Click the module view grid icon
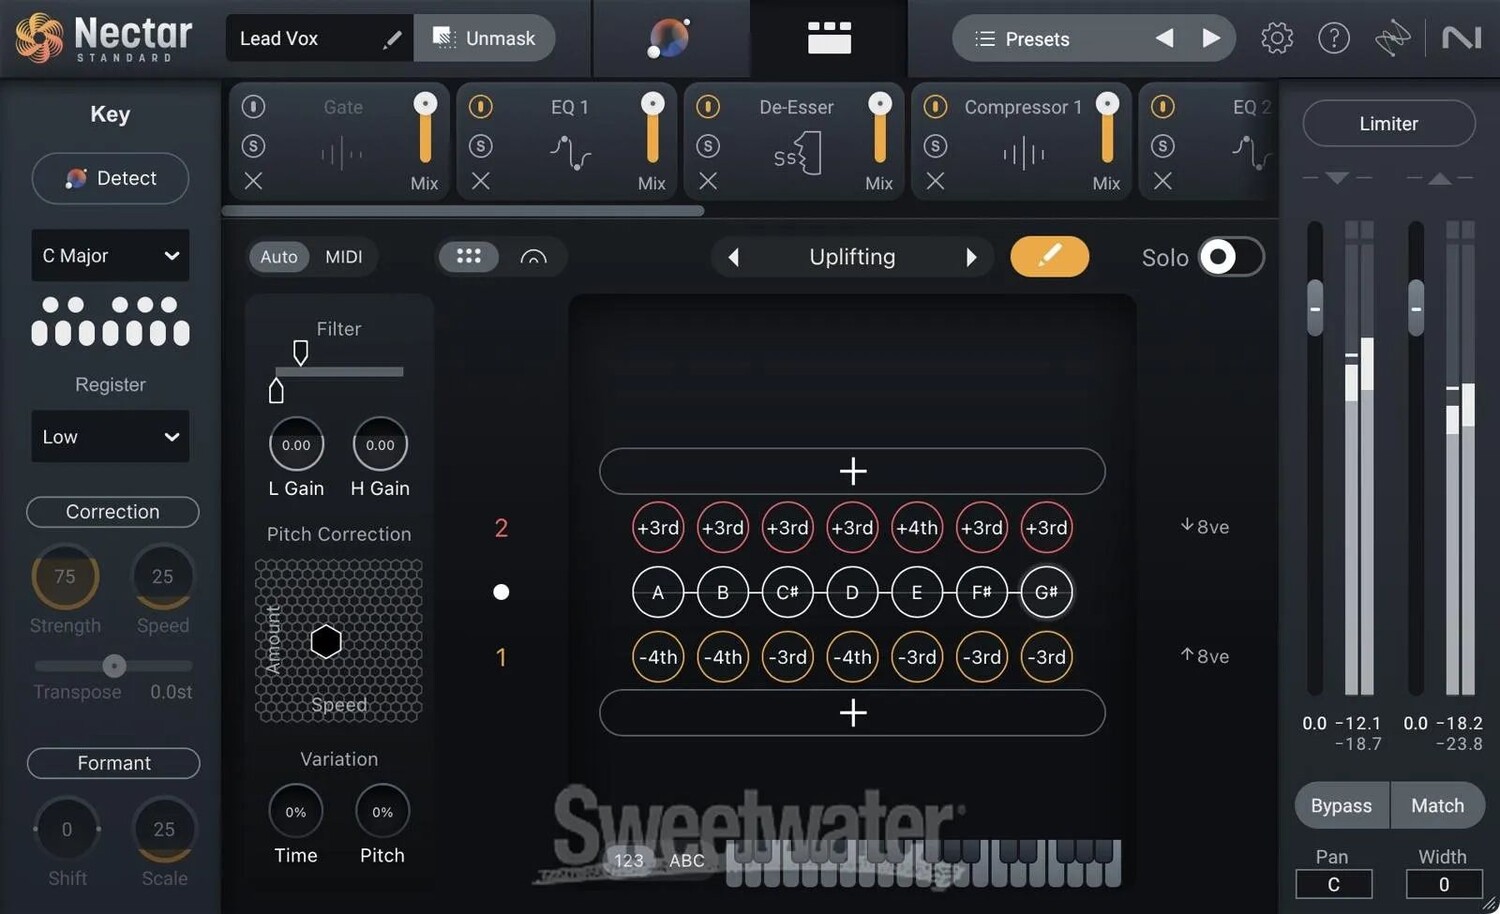 pos(829,38)
